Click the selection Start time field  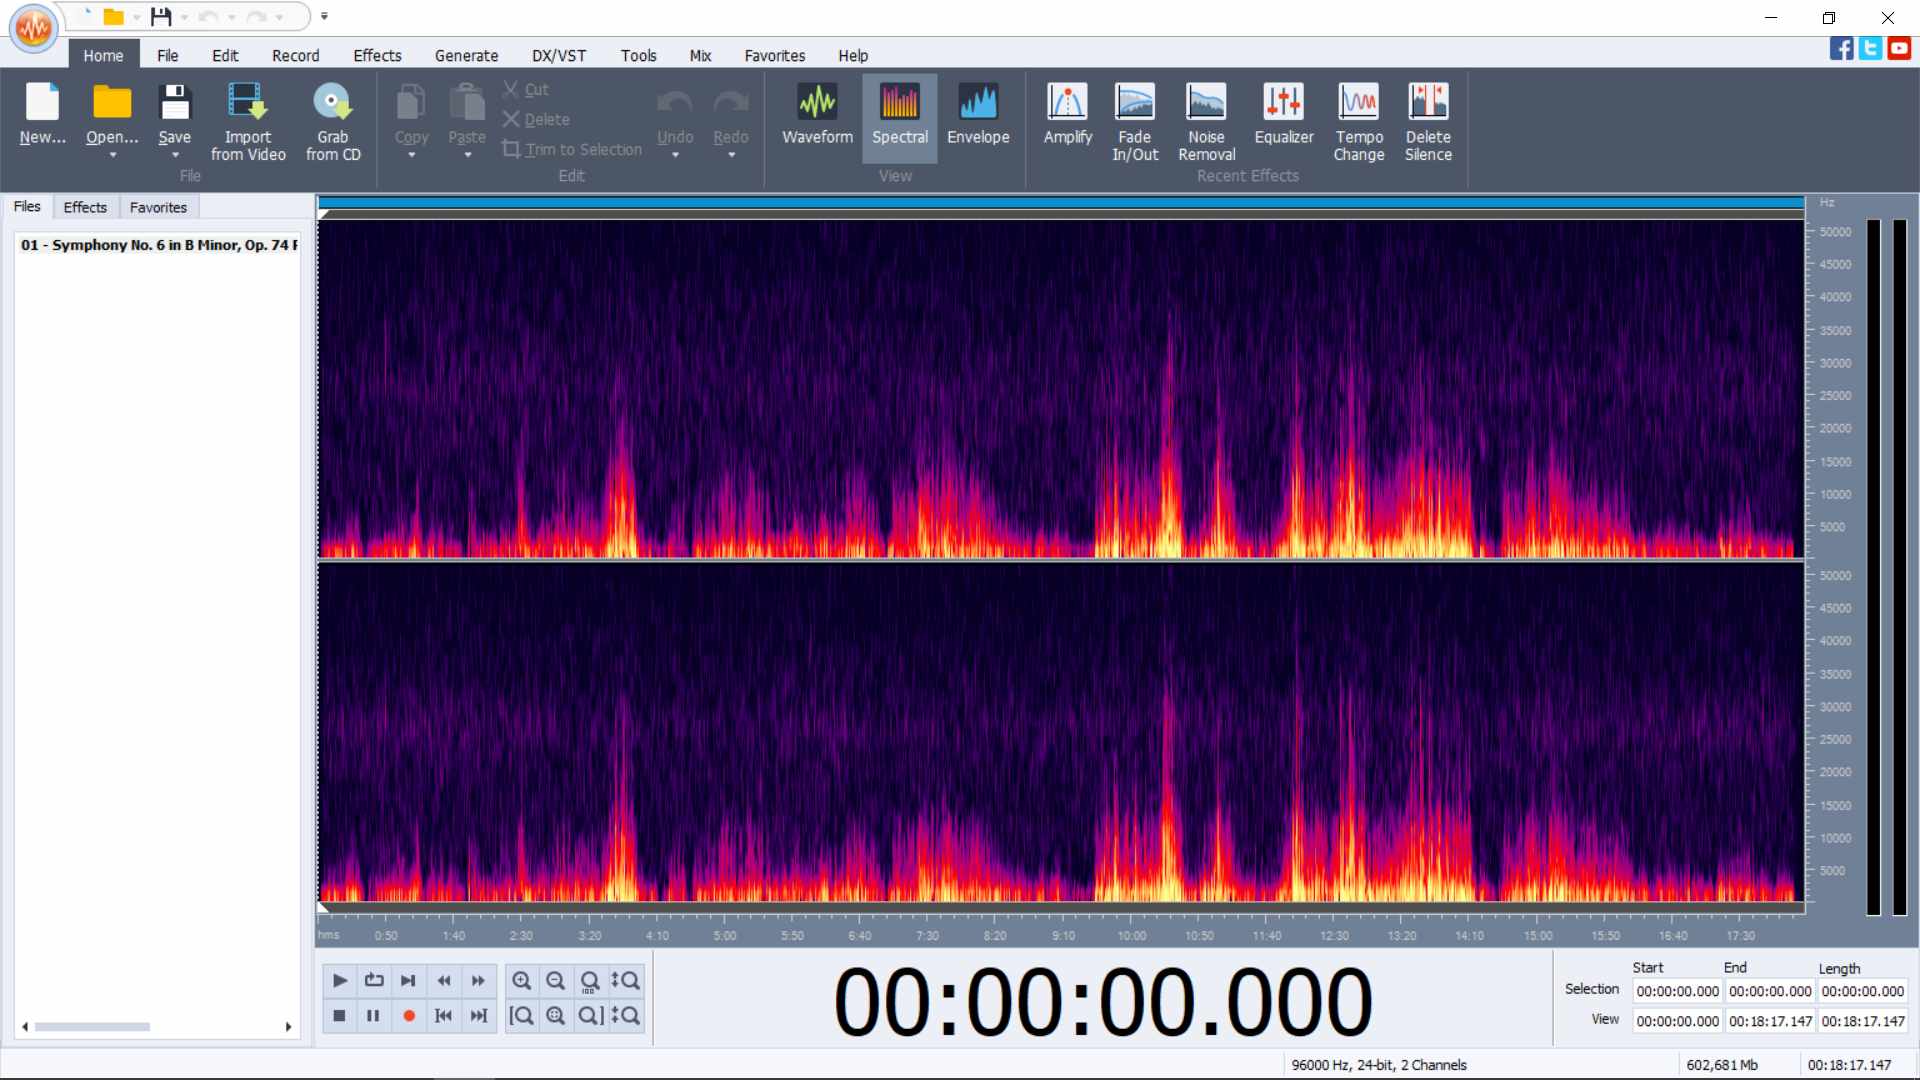(1677, 991)
